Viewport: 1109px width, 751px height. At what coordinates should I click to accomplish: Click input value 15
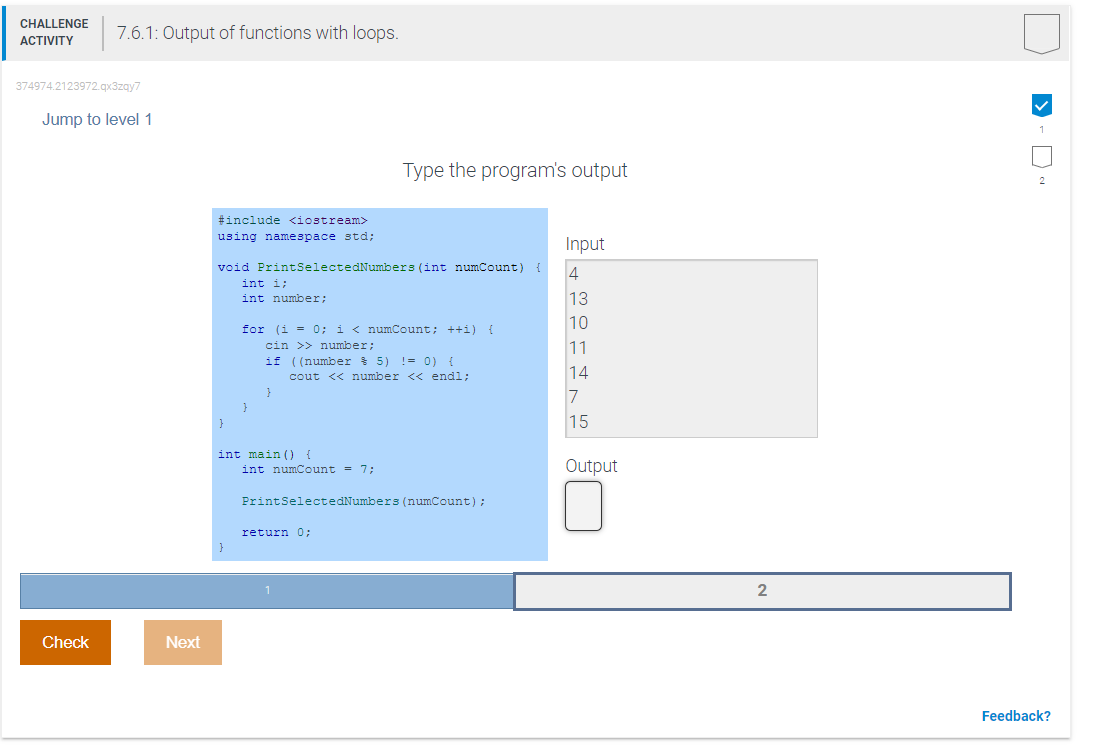[579, 422]
